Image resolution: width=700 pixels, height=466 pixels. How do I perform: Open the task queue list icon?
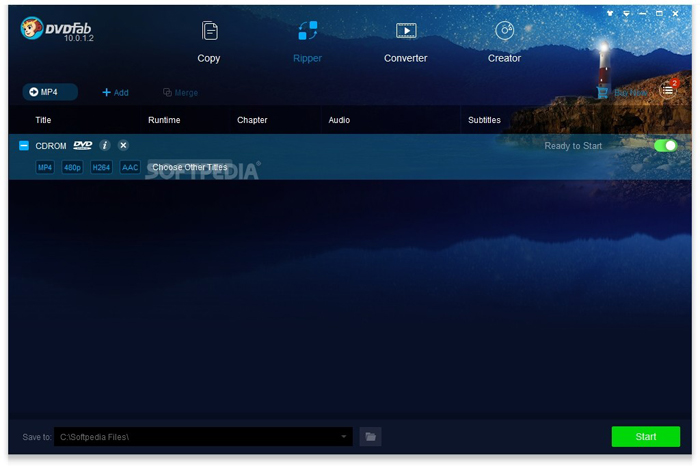(x=668, y=91)
